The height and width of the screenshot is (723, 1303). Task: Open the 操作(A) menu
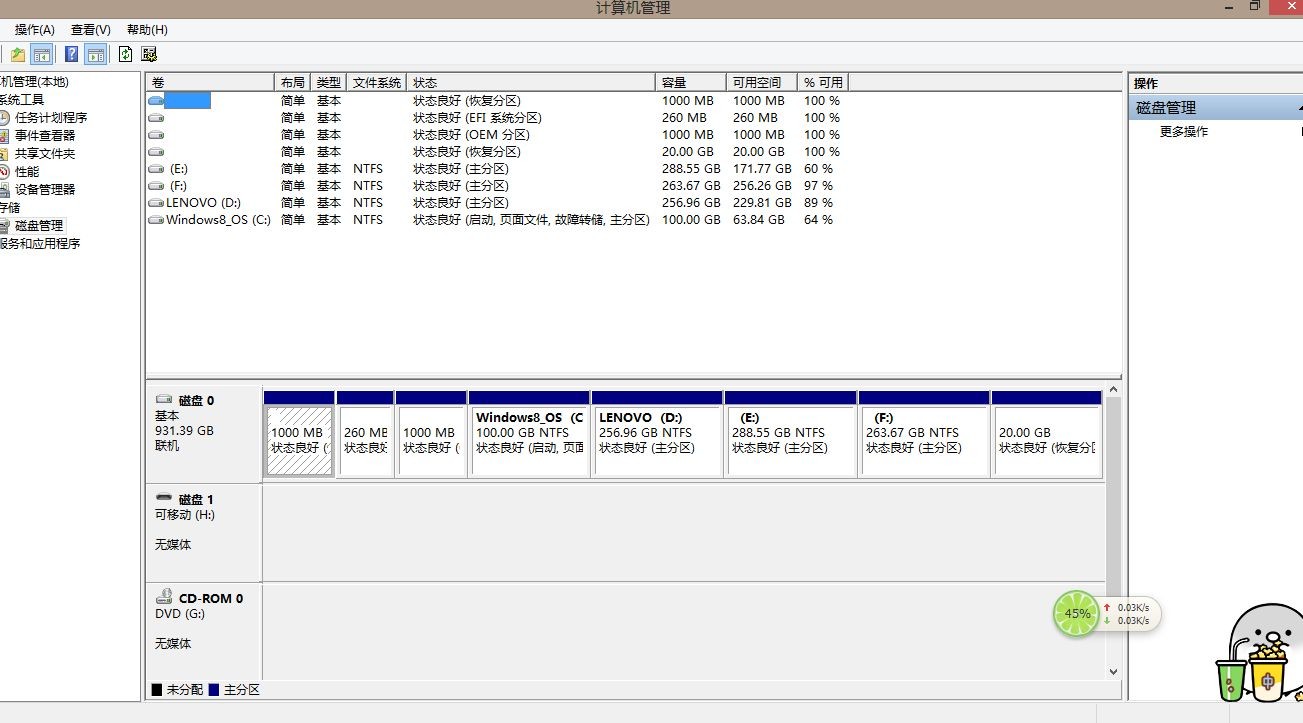pos(35,30)
